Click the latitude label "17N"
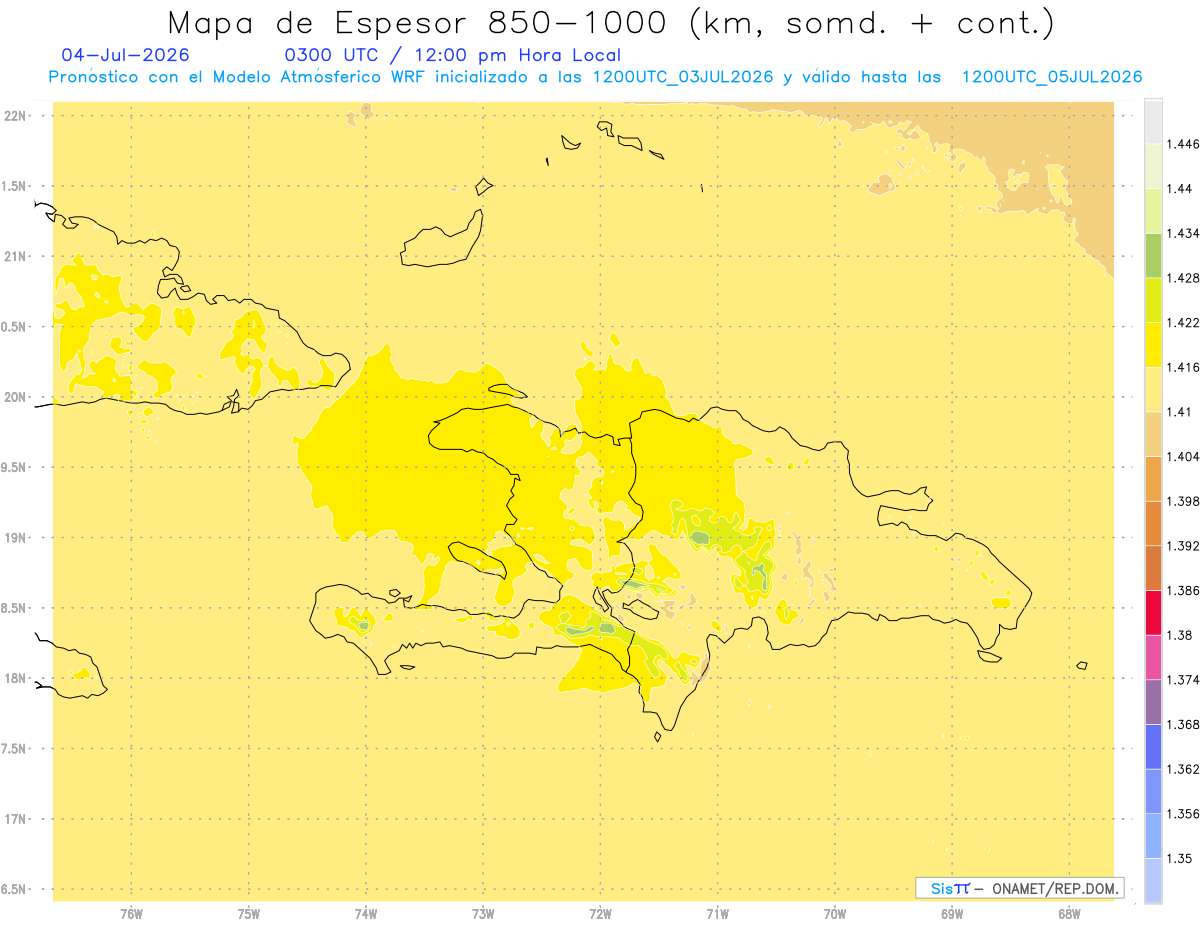This screenshot has width=1200, height=927. 17,819
